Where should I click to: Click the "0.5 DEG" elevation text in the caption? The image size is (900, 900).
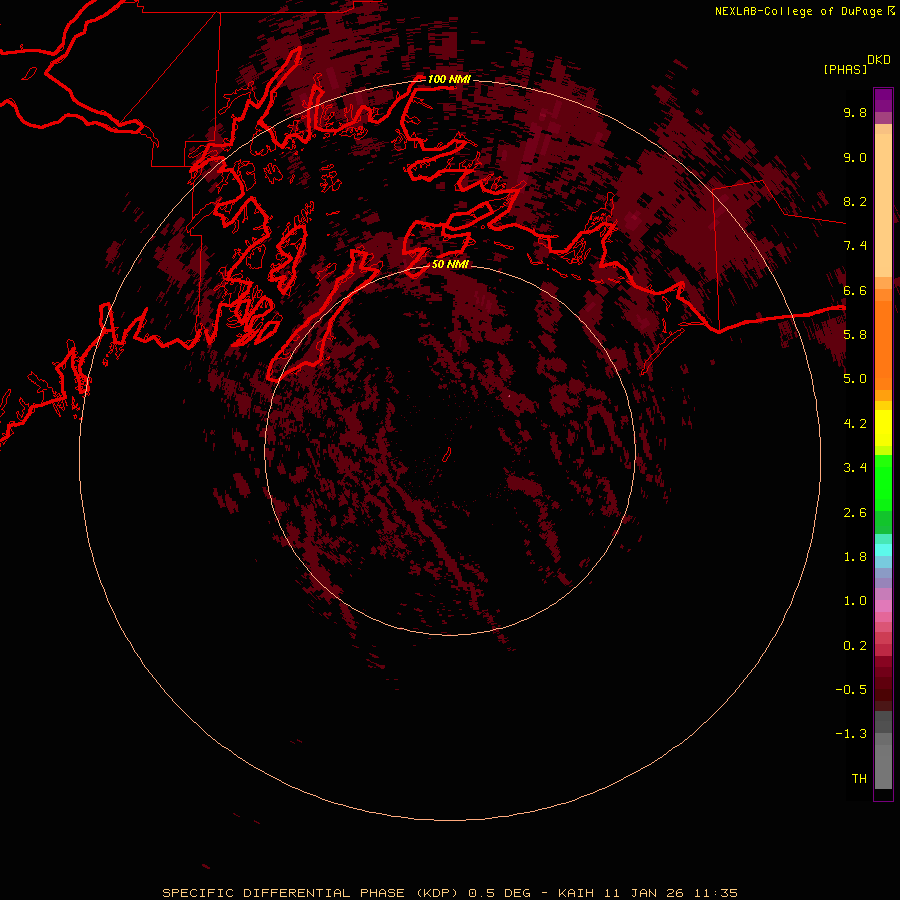(x=499, y=893)
